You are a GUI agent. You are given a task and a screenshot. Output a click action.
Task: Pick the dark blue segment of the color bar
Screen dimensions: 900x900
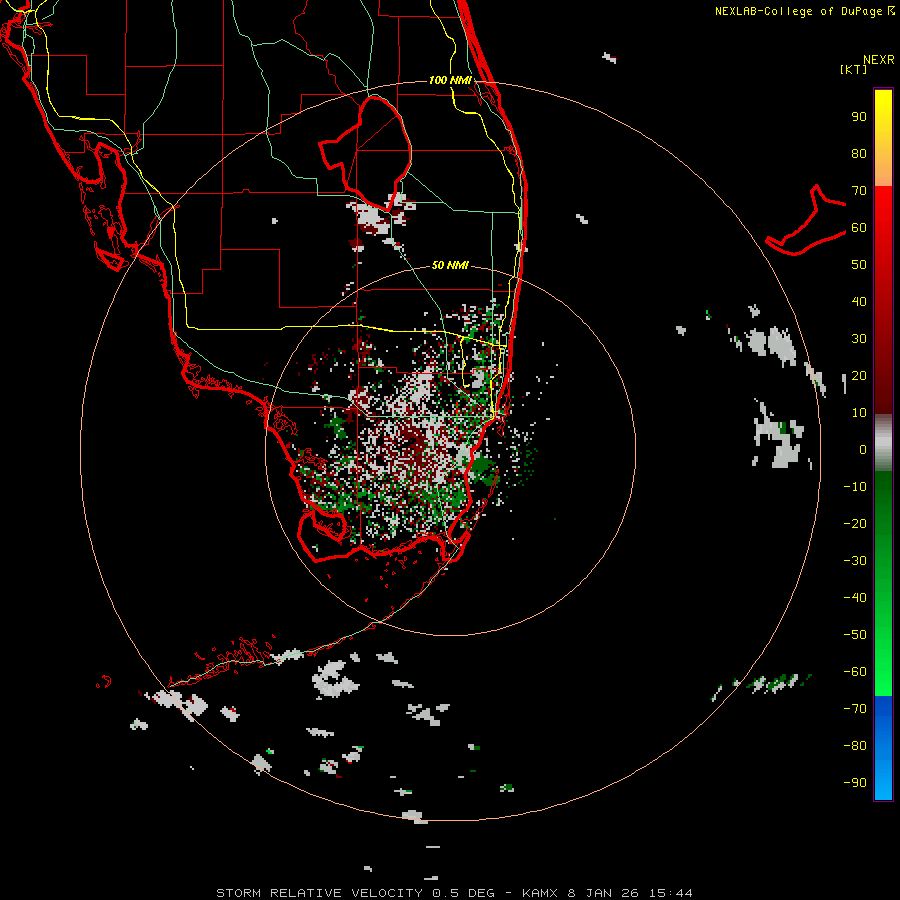883,707
